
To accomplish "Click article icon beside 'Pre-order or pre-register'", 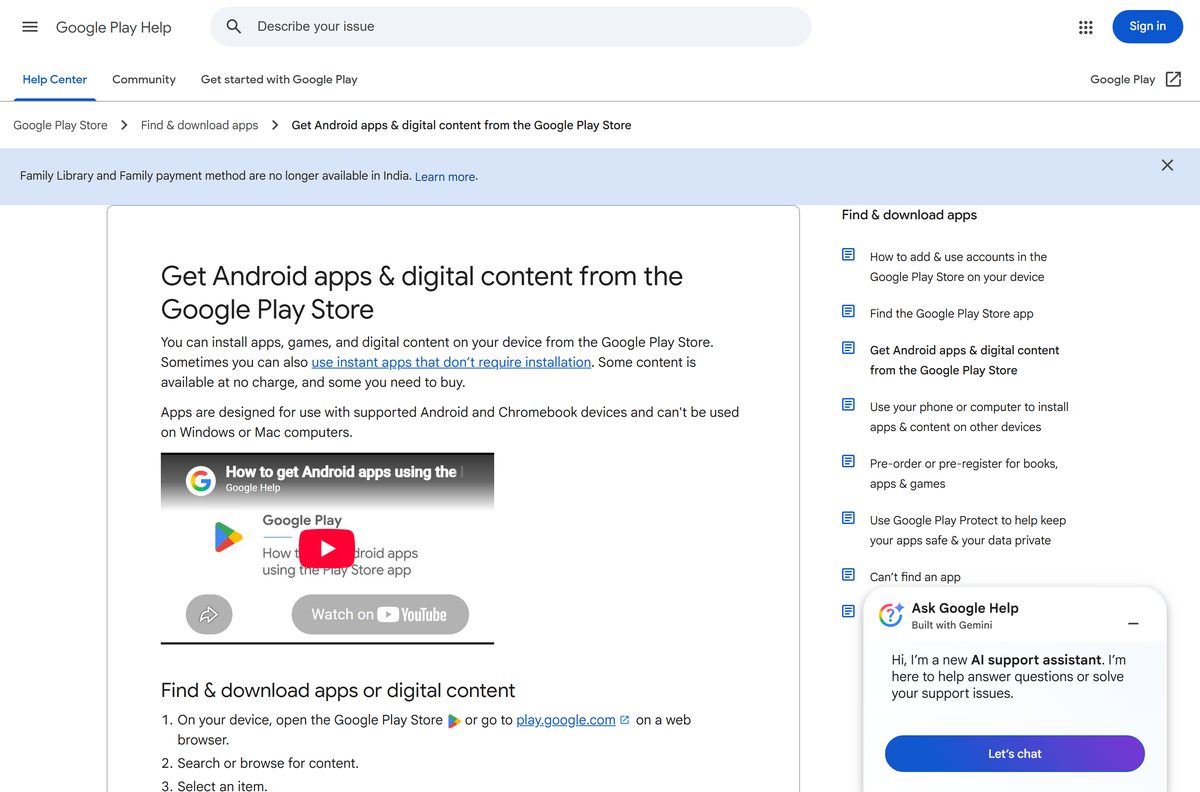I will point(849,462).
